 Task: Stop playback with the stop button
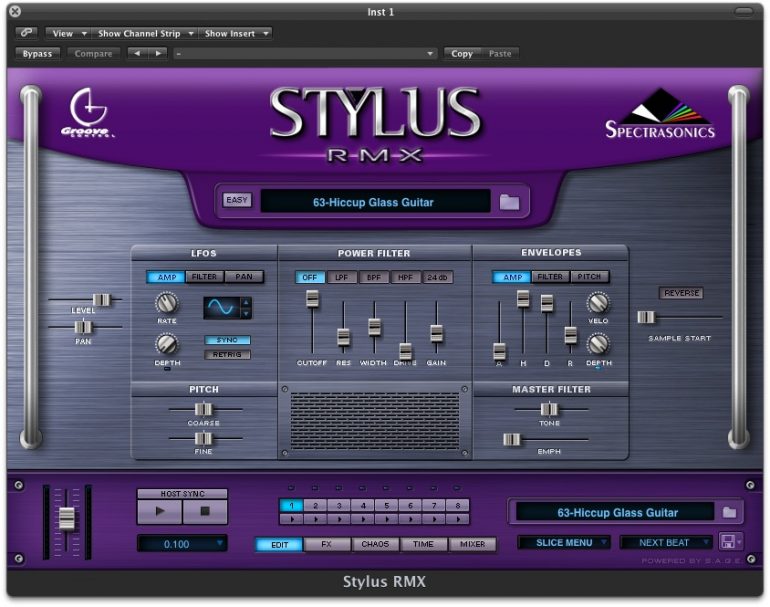click(x=205, y=511)
